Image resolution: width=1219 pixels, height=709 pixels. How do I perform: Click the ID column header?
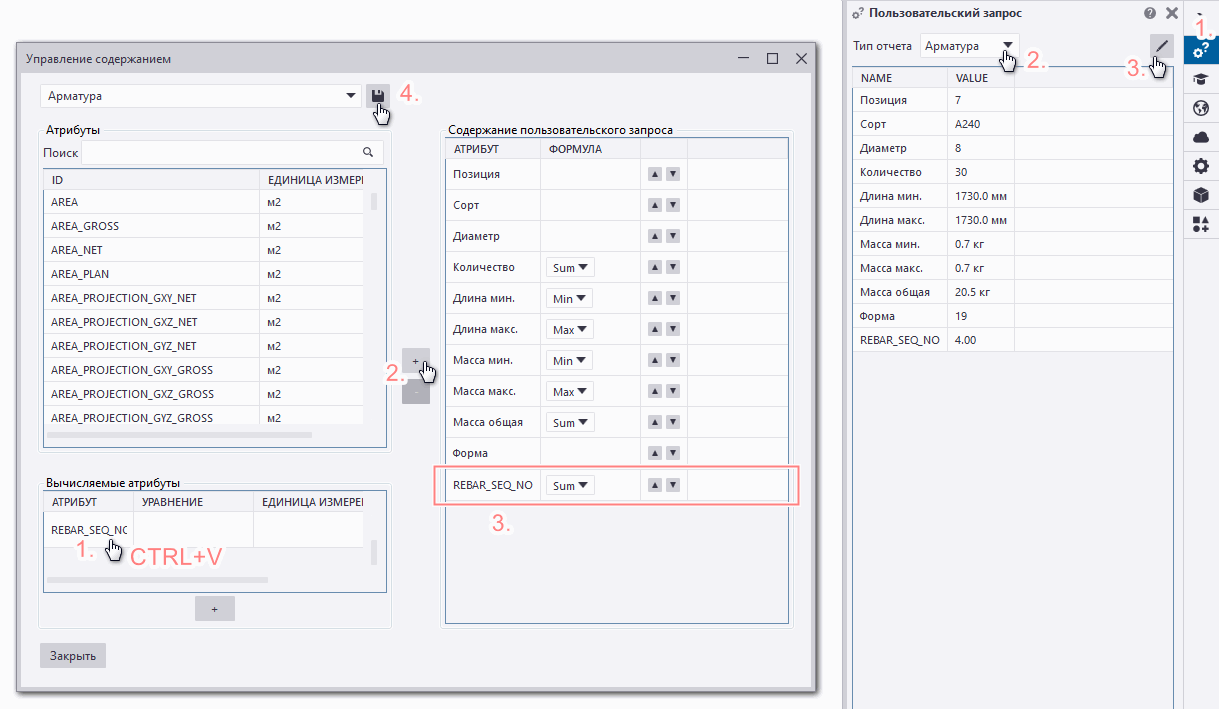(151, 180)
